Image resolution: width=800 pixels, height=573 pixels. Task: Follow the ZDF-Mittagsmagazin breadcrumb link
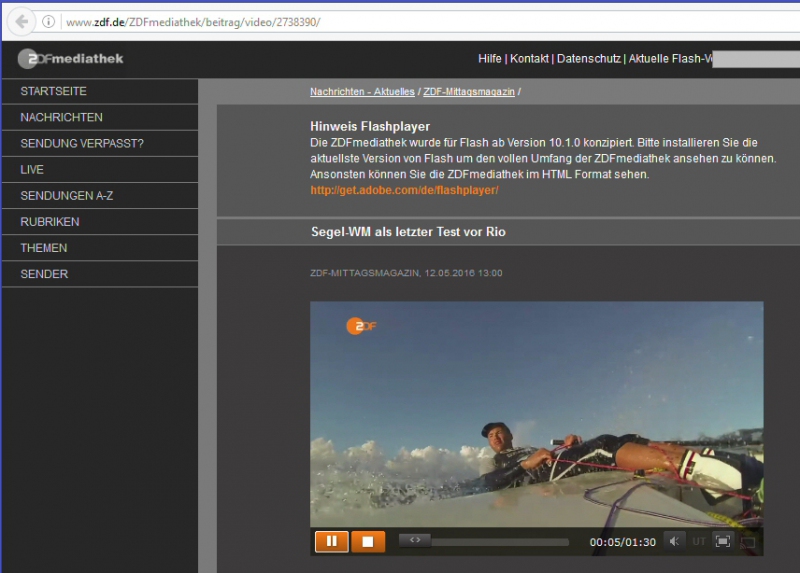(x=469, y=92)
